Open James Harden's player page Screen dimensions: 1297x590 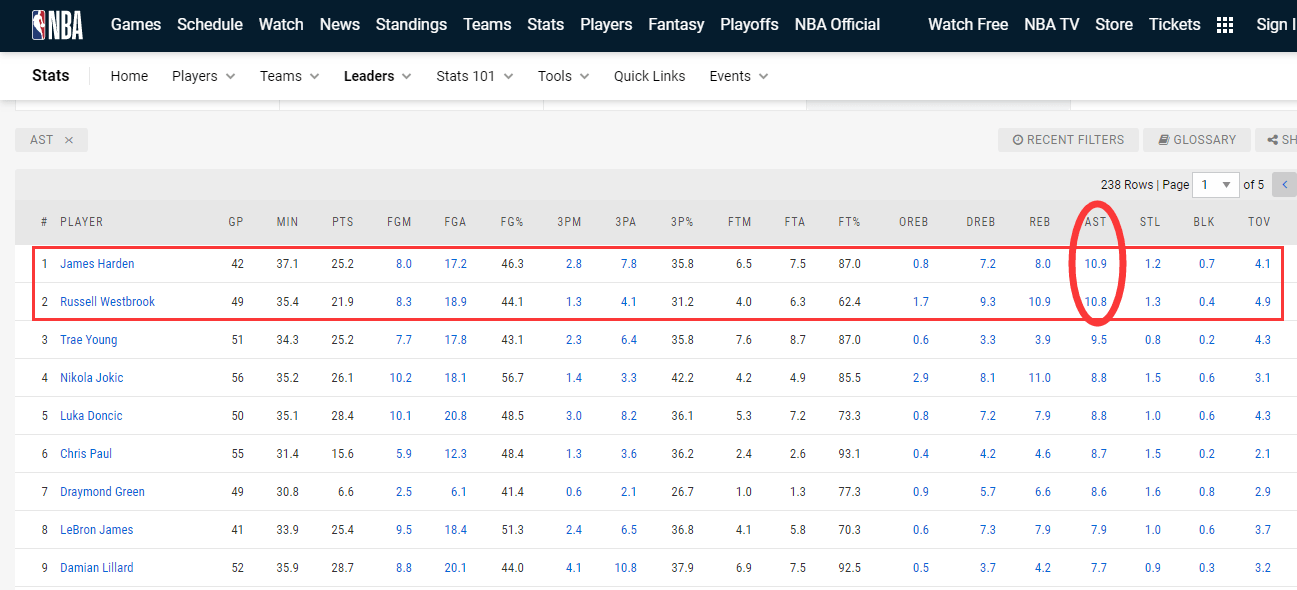[x=97, y=264]
